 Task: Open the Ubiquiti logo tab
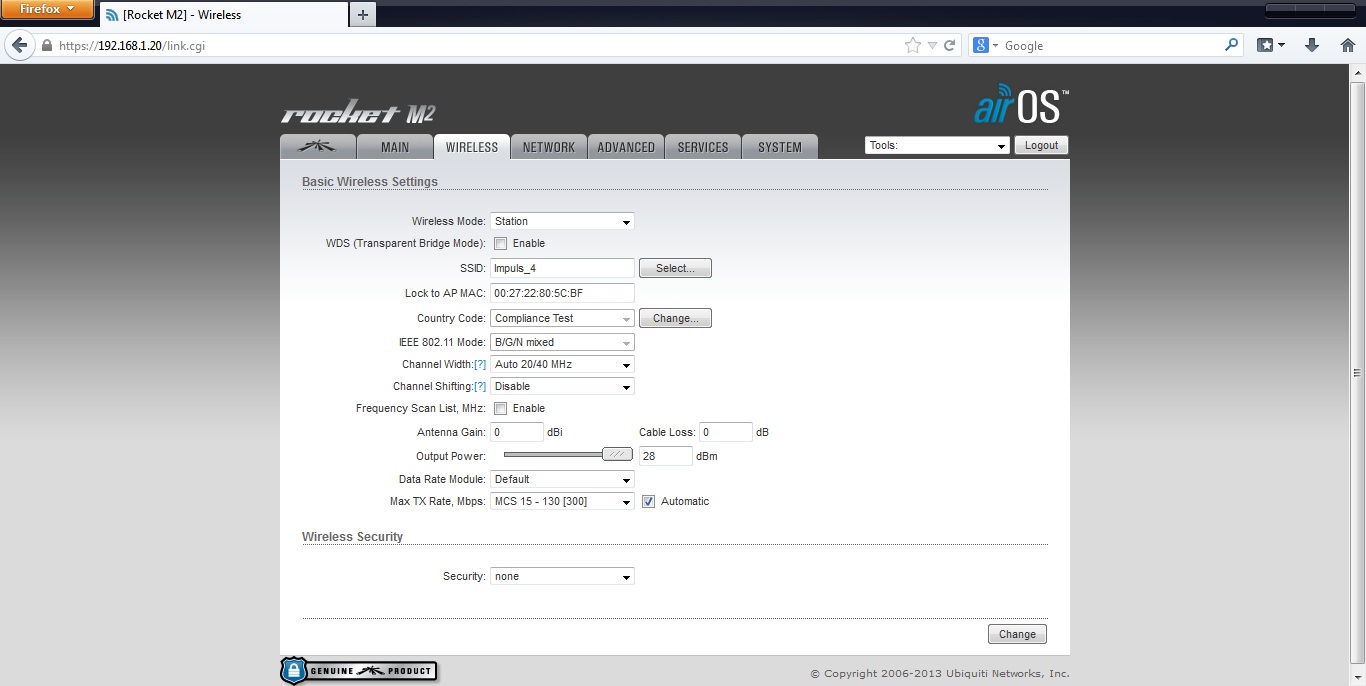point(318,147)
